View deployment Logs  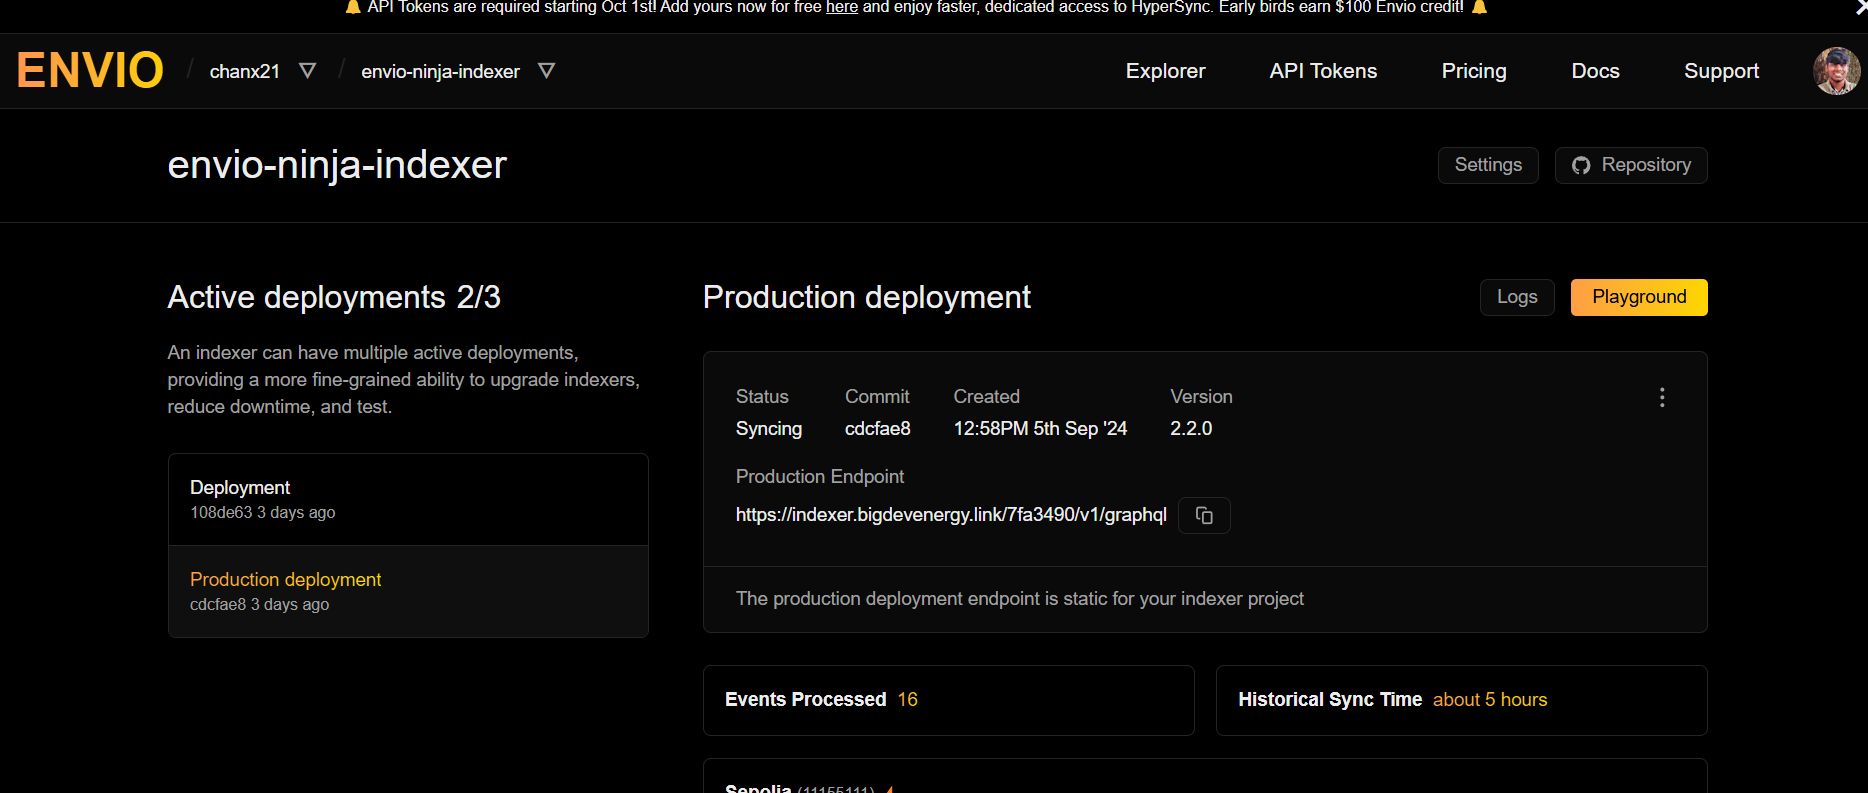[x=1517, y=297]
